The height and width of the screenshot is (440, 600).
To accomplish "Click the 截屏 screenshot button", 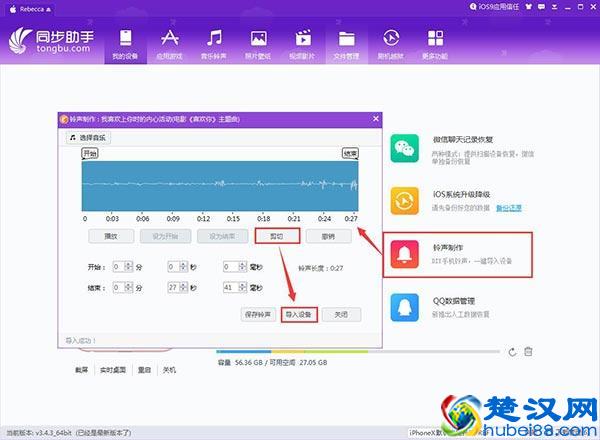I will 82,370.
